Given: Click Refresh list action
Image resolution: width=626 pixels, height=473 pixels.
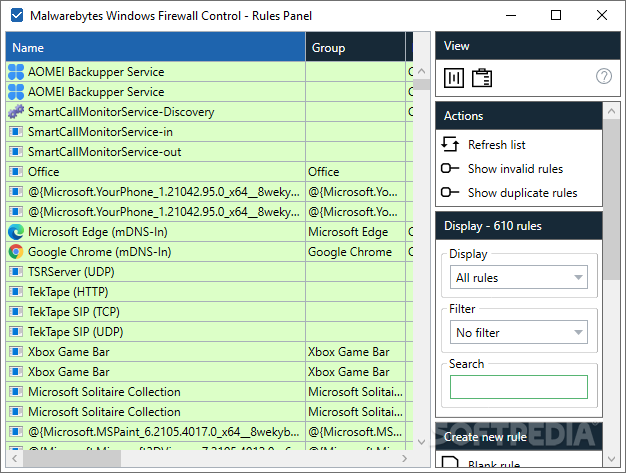Looking at the screenshot, I should (x=497, y=144).
